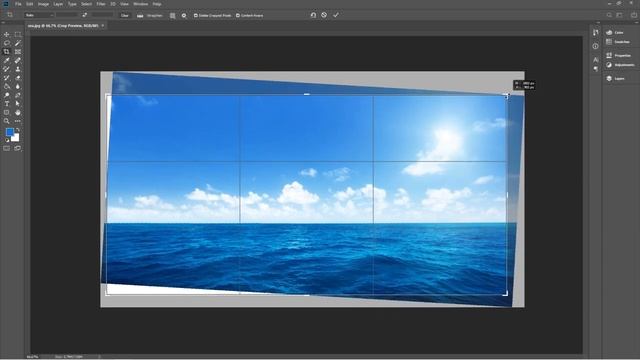Open the File menu
Image resolution: width=640 pixels, height=360 pixels.
pyautogui.click(x=18, y=4)
